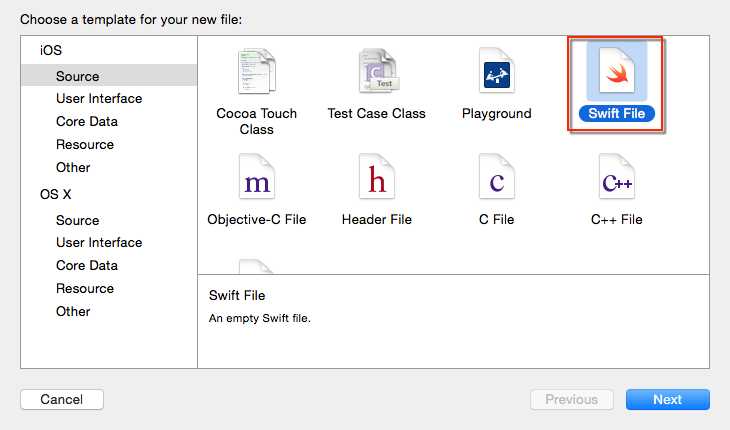This screenshot has height=430, width=730.
Task: Click the Previous button
Action: click(572, 399)
